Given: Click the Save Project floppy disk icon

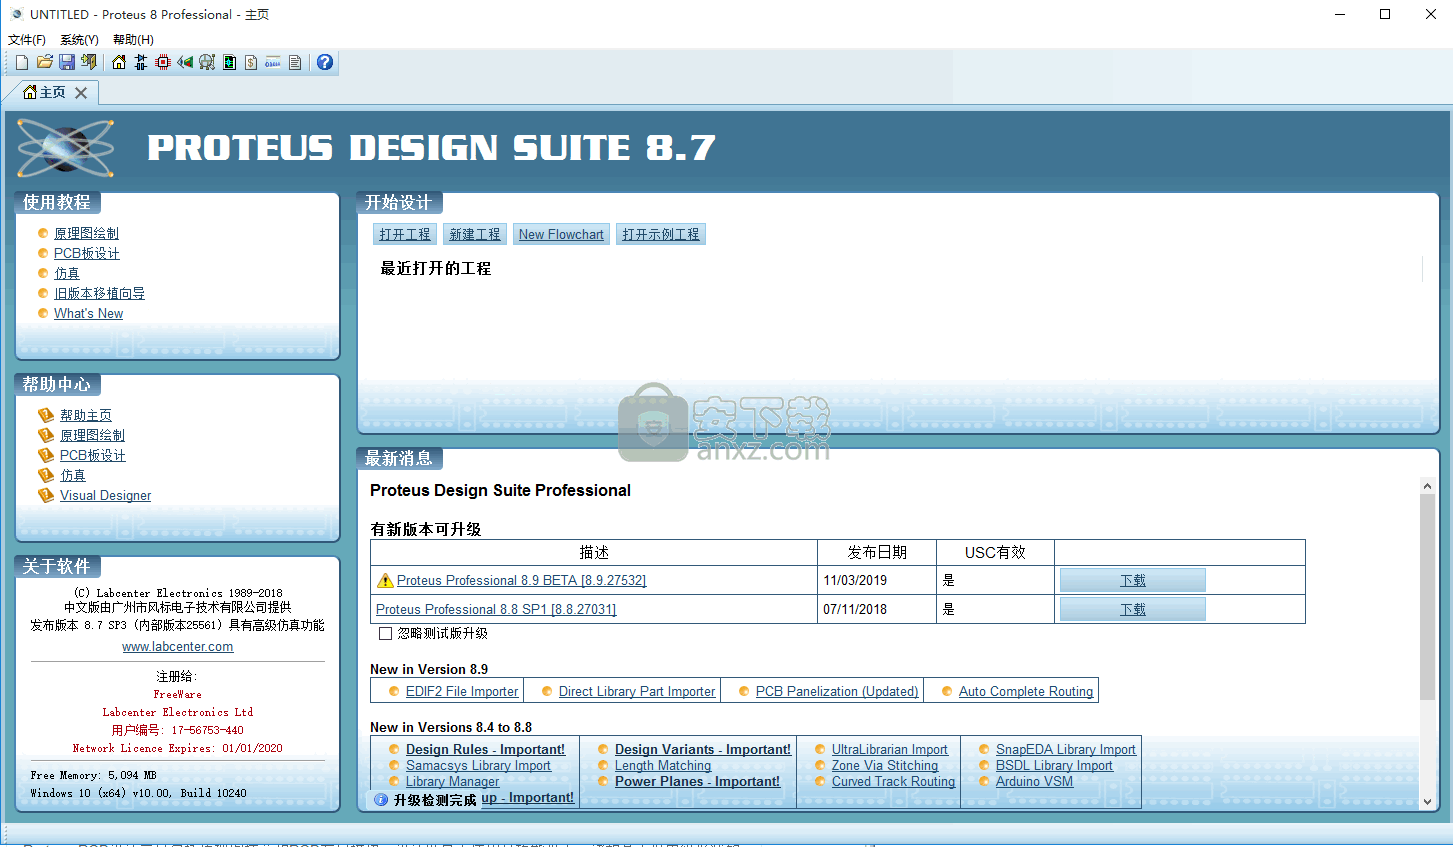Looking at the screenshot, I should point(67,62).
